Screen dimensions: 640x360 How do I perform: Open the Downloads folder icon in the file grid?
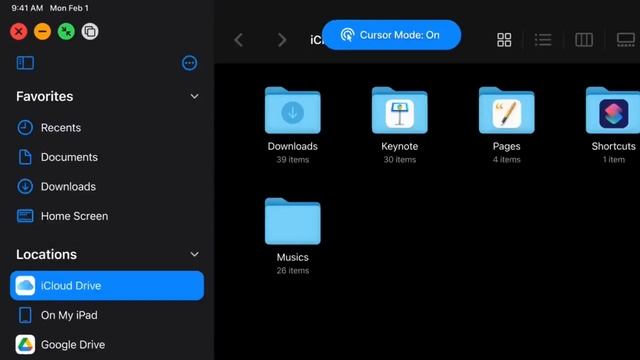293,110
